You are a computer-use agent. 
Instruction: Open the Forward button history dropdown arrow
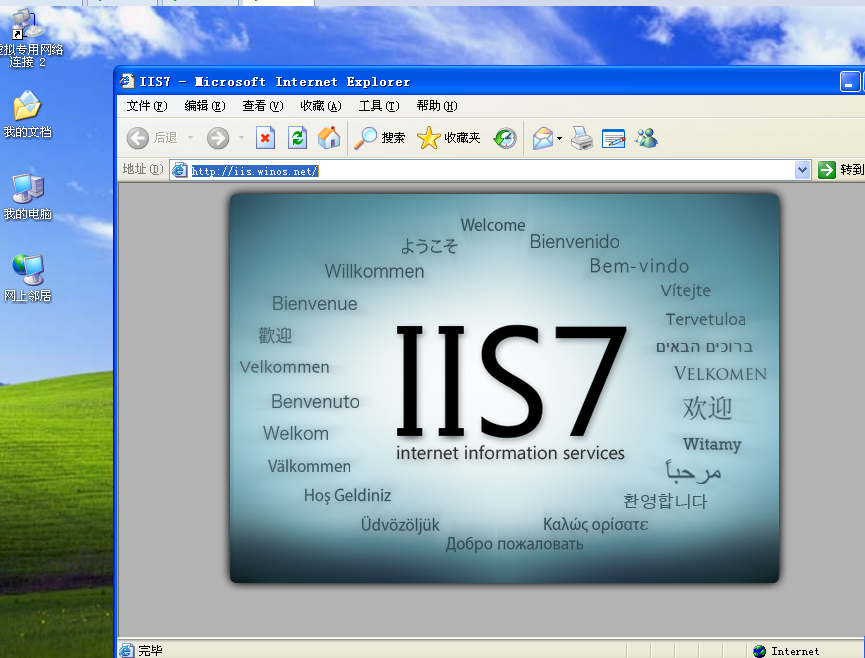pos(241,137)
